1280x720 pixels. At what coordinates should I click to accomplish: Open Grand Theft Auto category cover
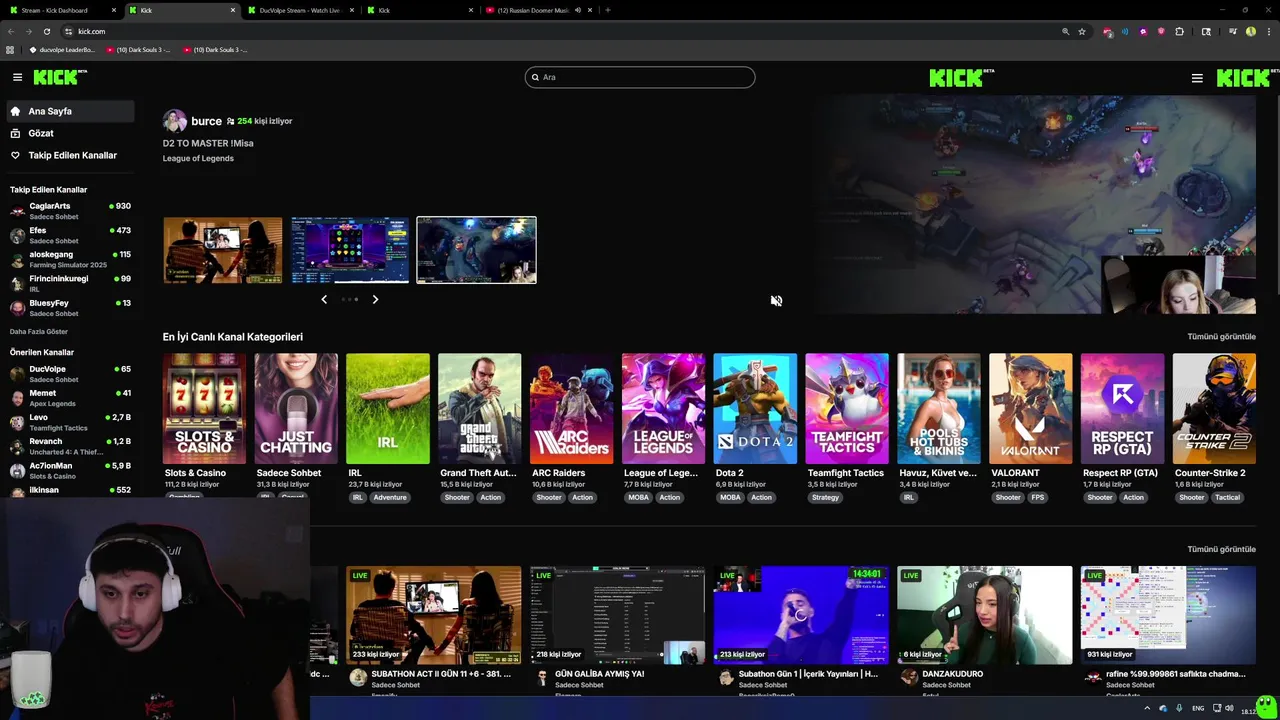(x=479, y=408)
